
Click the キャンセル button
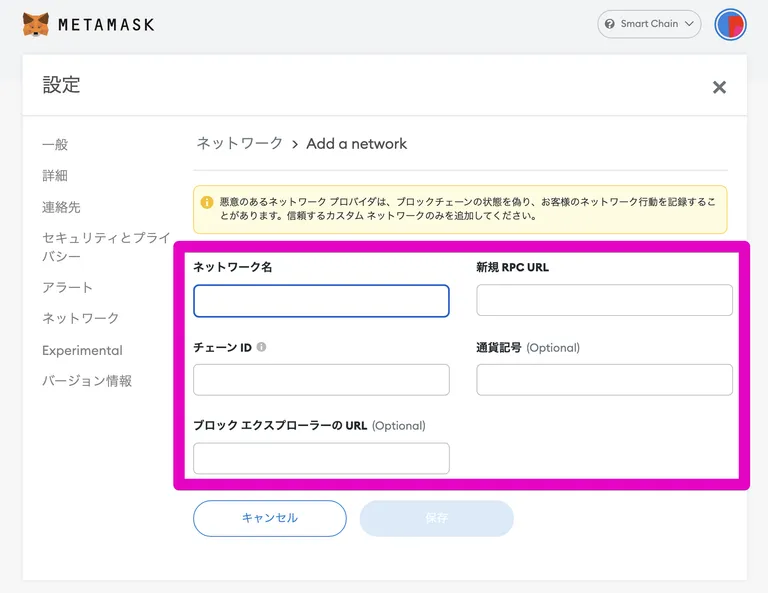pos(270,518)
